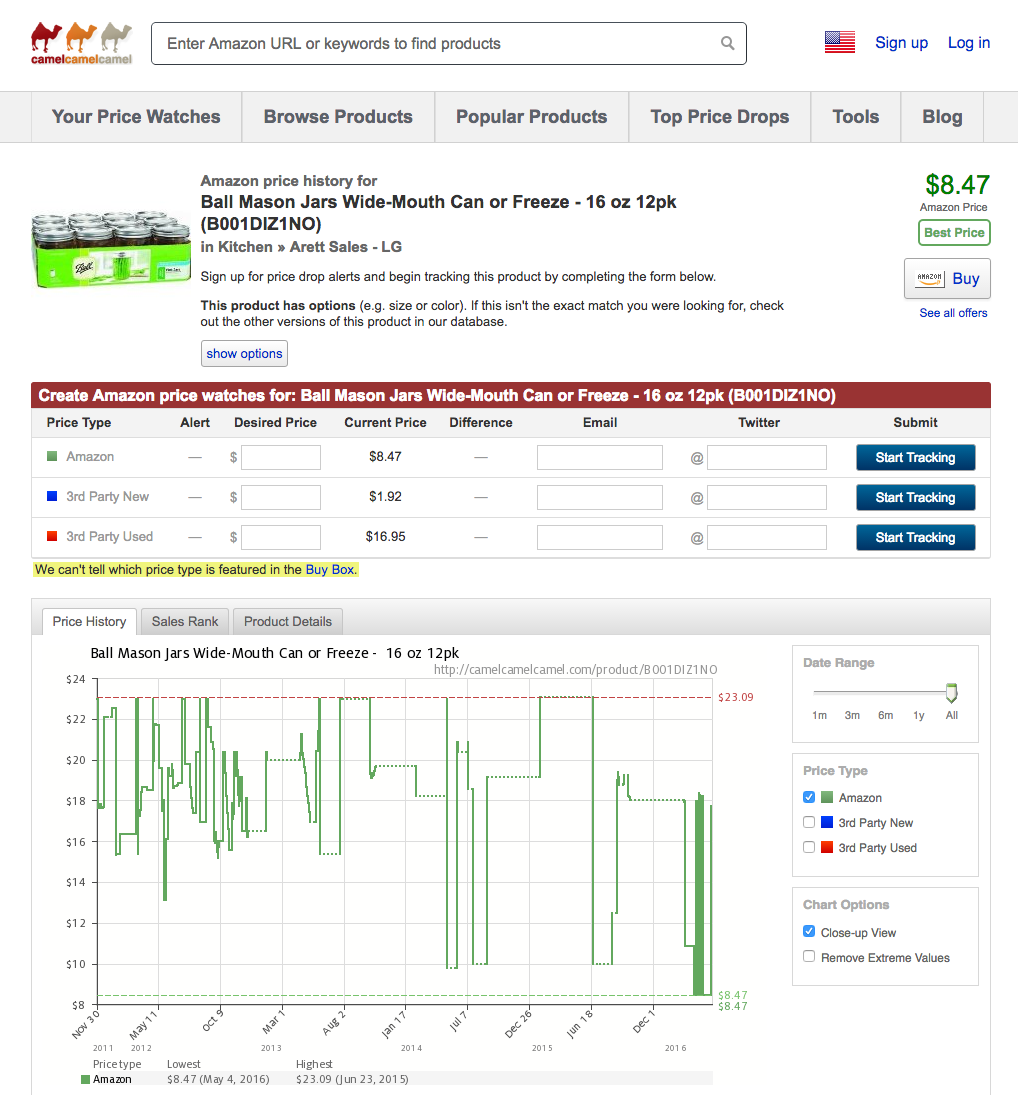Click the Amazon logo on Buy button

pos(929,279)
